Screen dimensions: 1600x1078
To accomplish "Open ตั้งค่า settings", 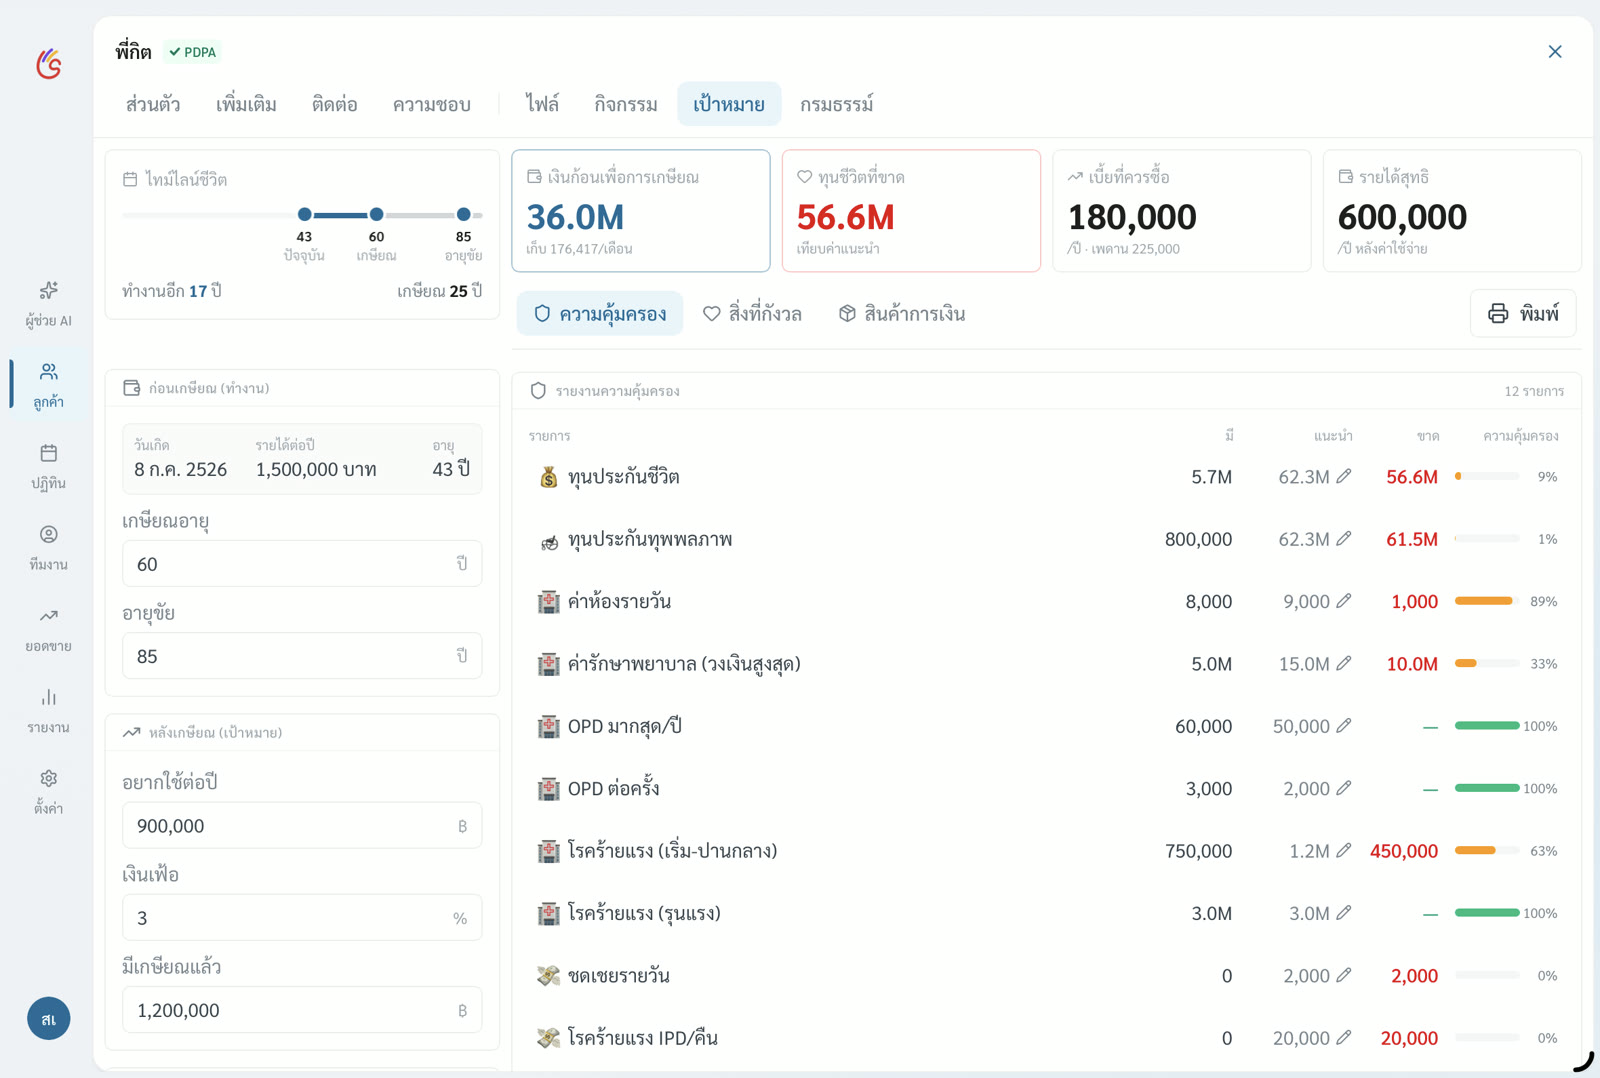I will tap(48, 792).
